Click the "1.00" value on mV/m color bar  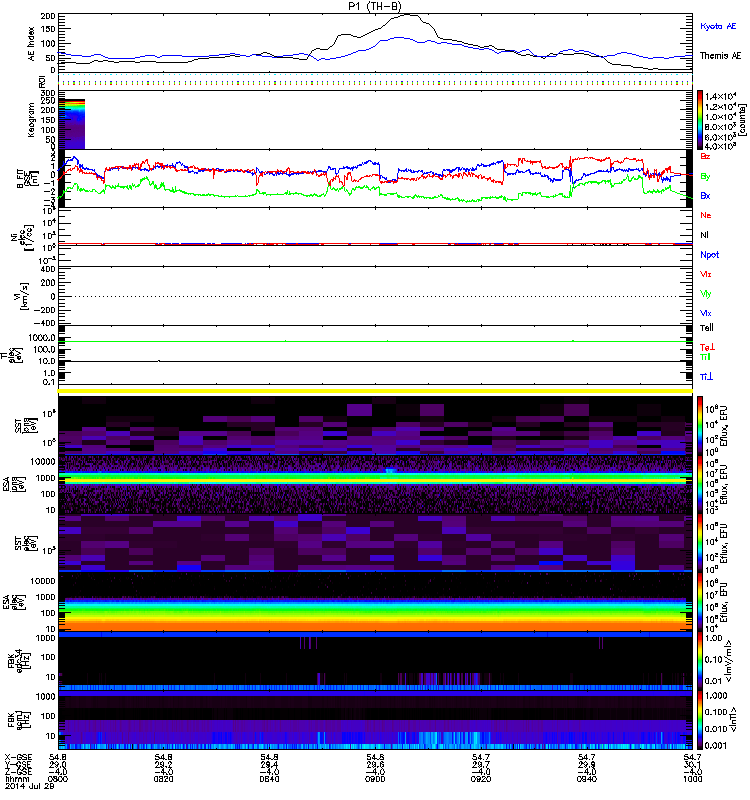(x=713, y=638)
